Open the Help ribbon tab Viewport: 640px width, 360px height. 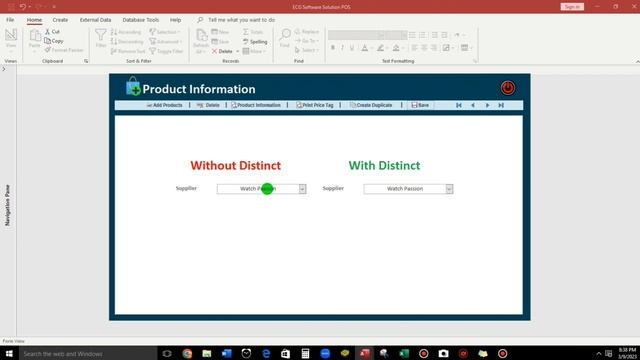176,20
